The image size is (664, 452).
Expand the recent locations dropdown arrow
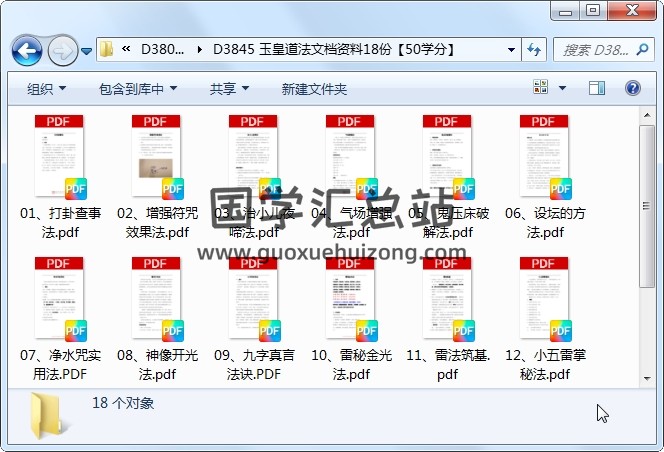(87, 50)
